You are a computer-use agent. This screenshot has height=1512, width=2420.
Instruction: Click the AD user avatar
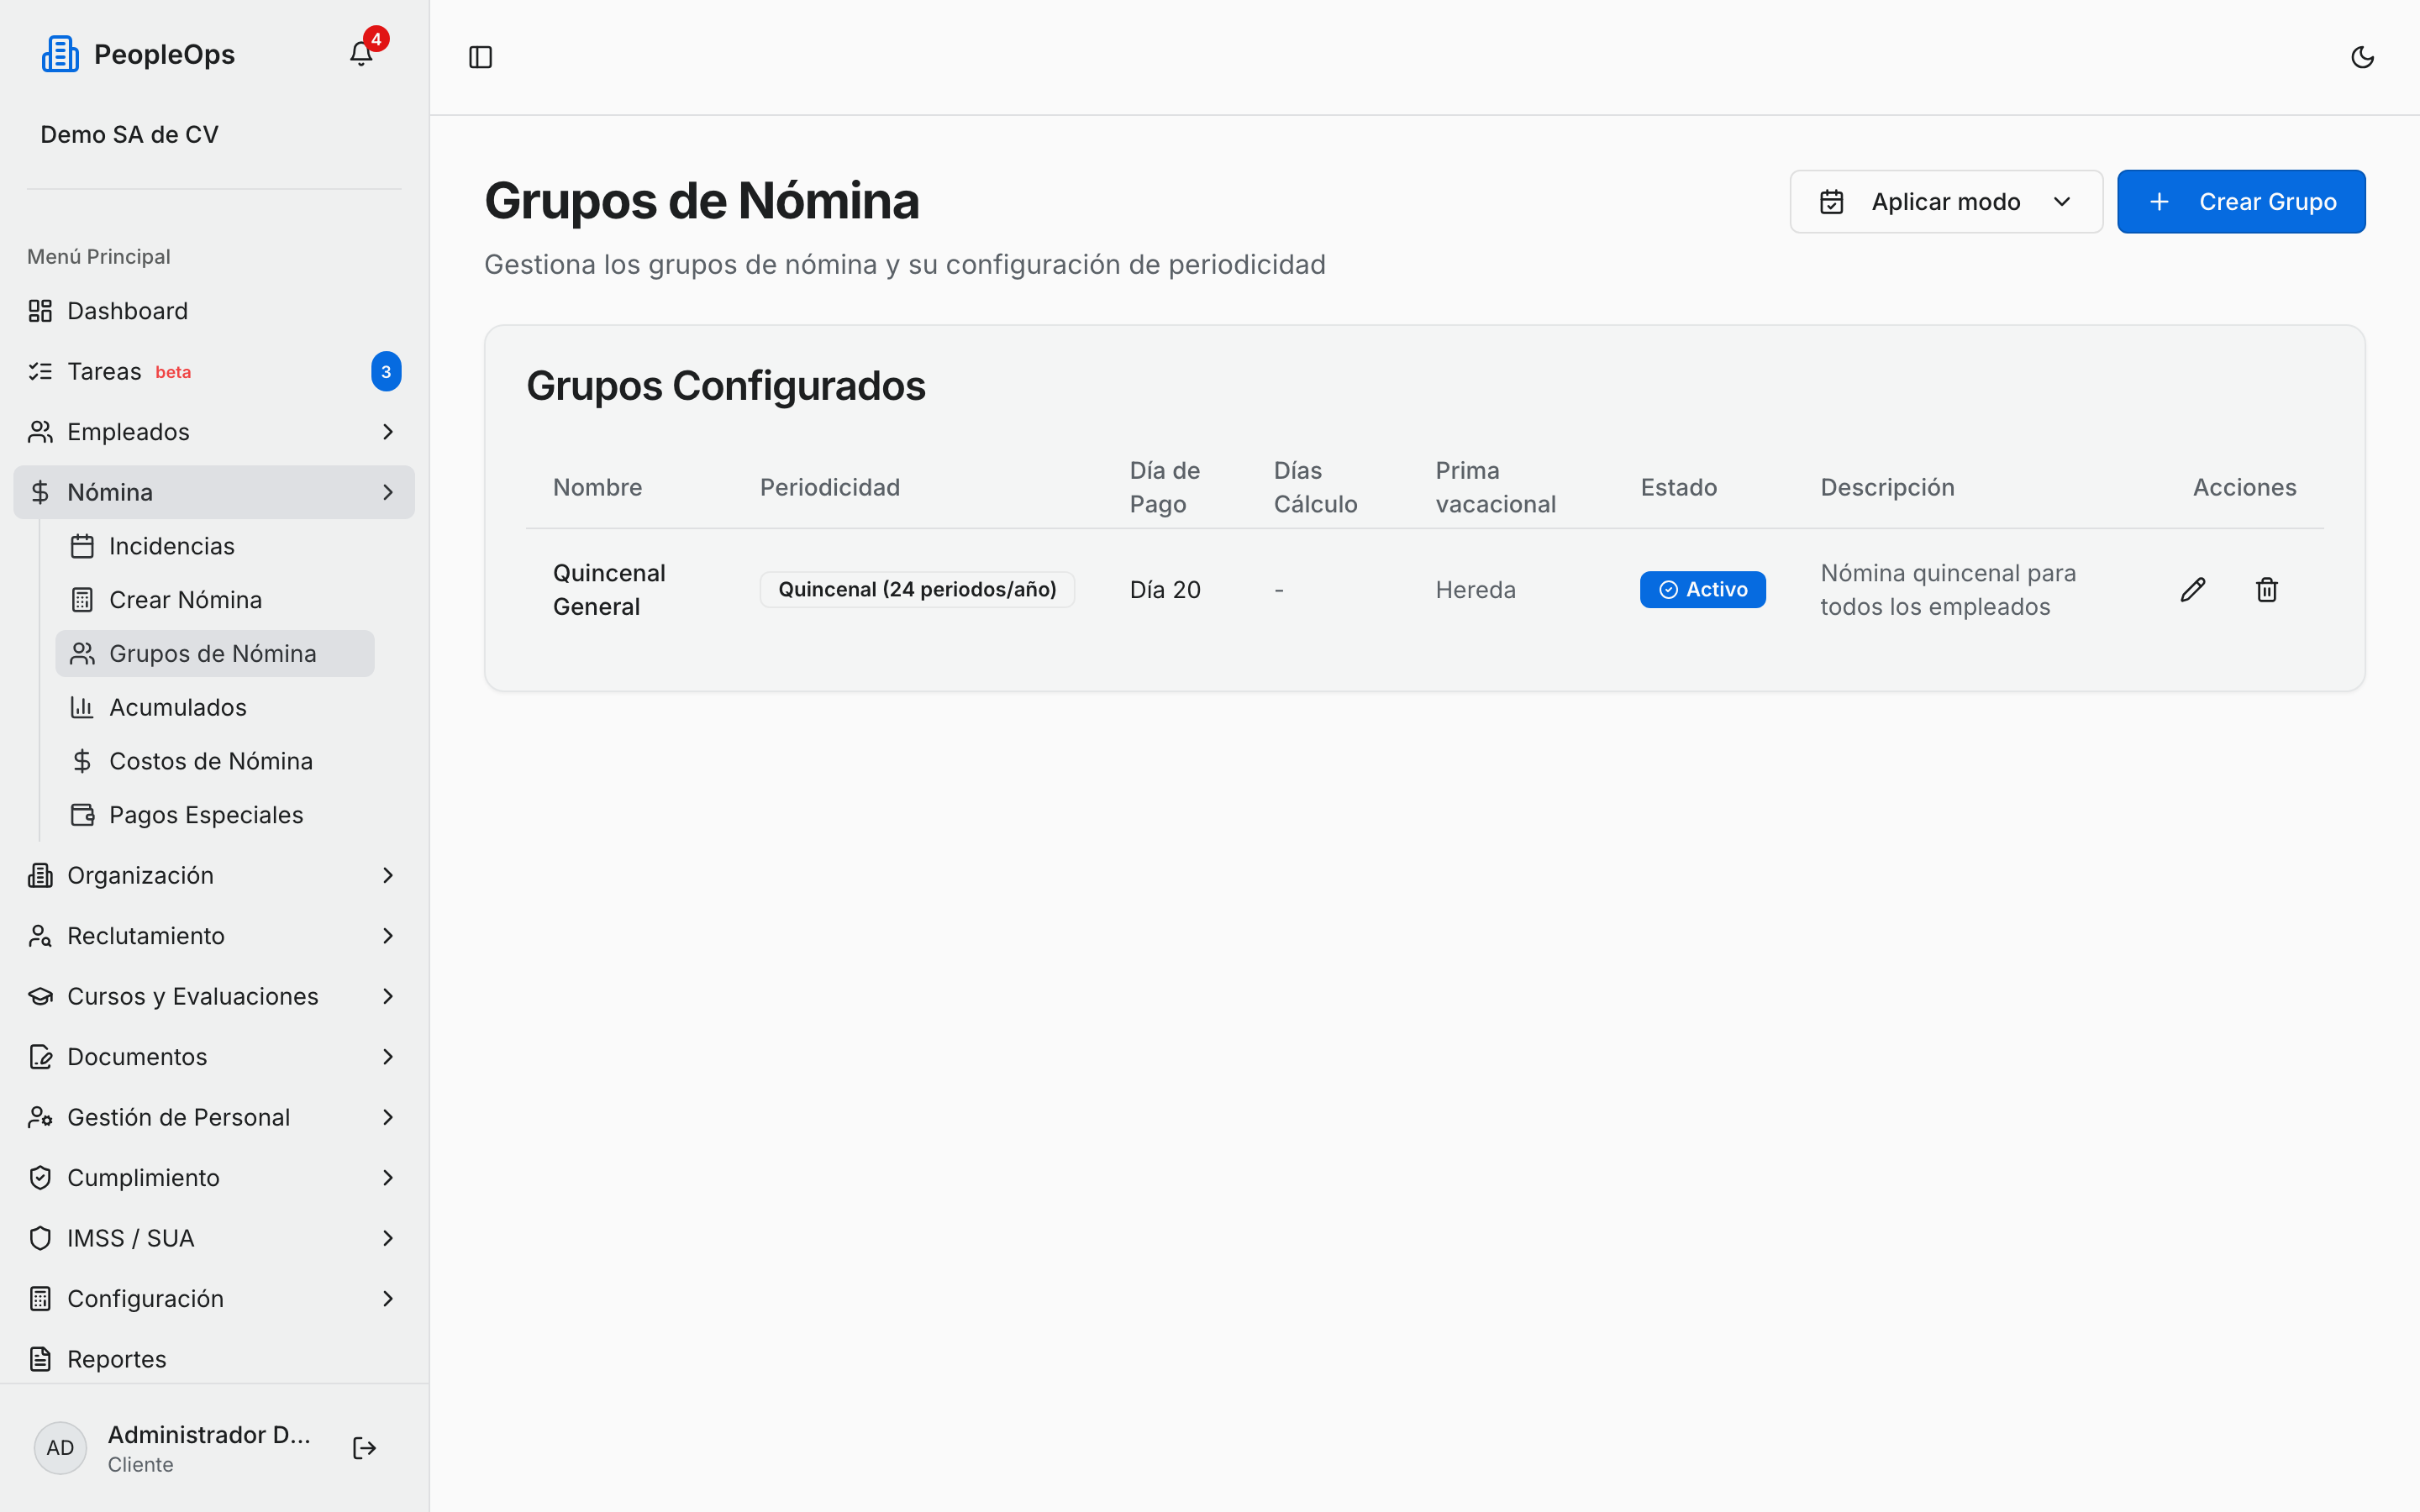click(x=60, y=1448)
